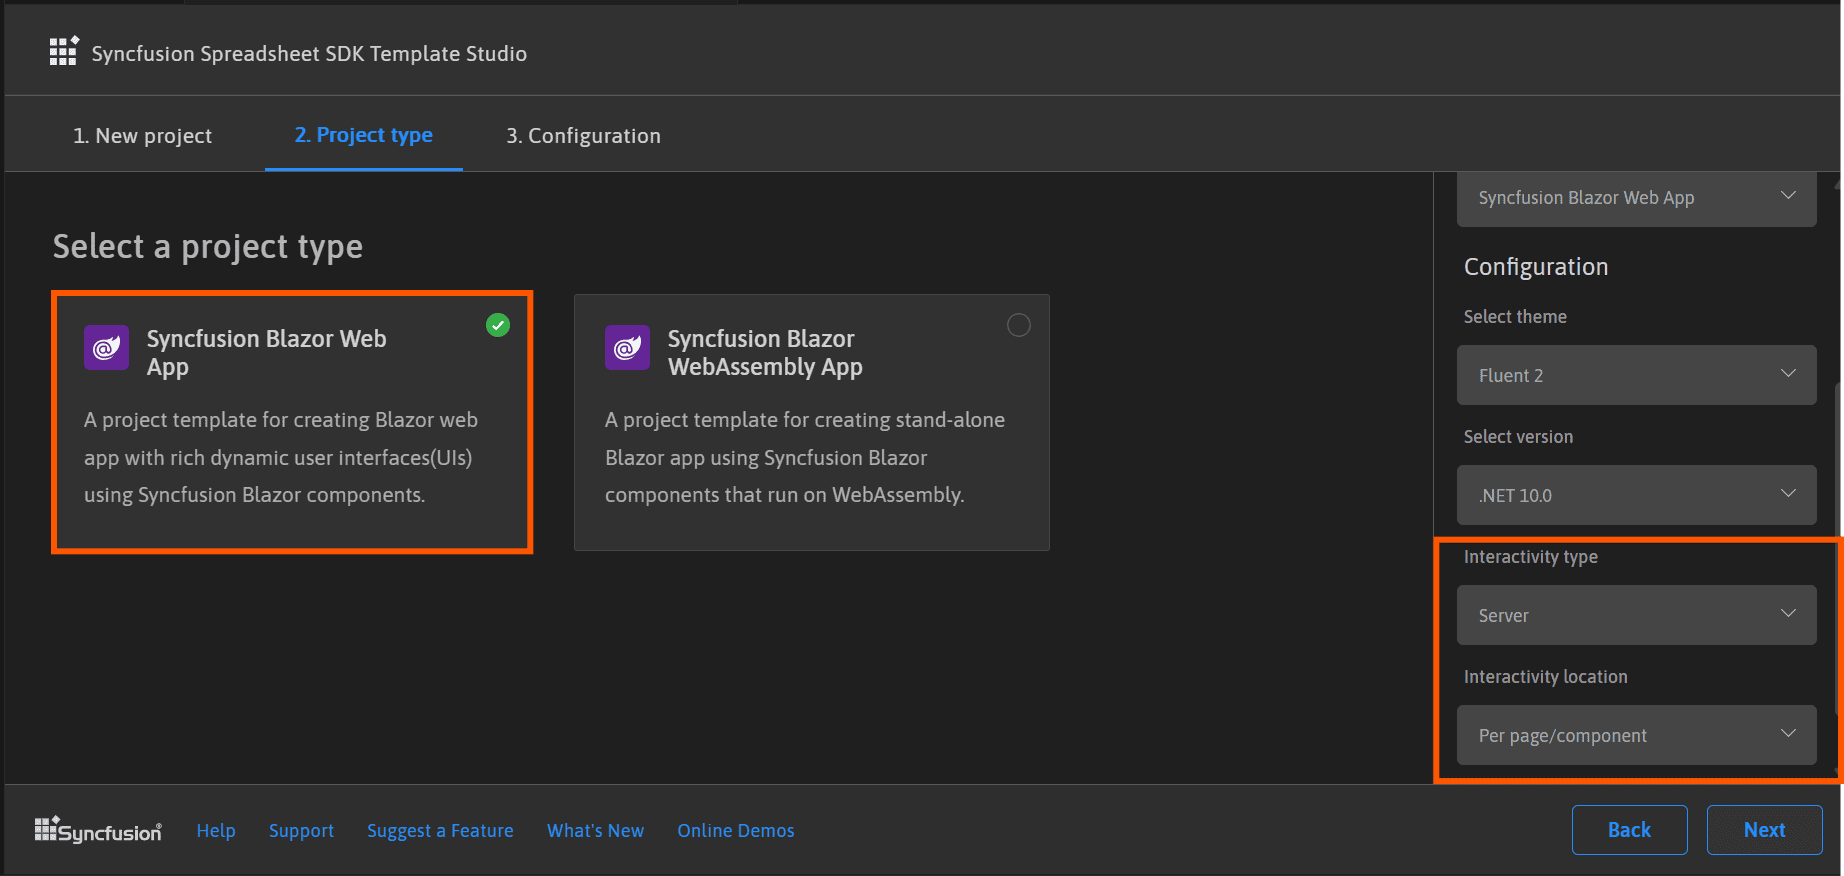Click the green selected checkmark on the Blazor Web App card
1844x876 pixels.
pyautogui.click(x=498, y=325)
